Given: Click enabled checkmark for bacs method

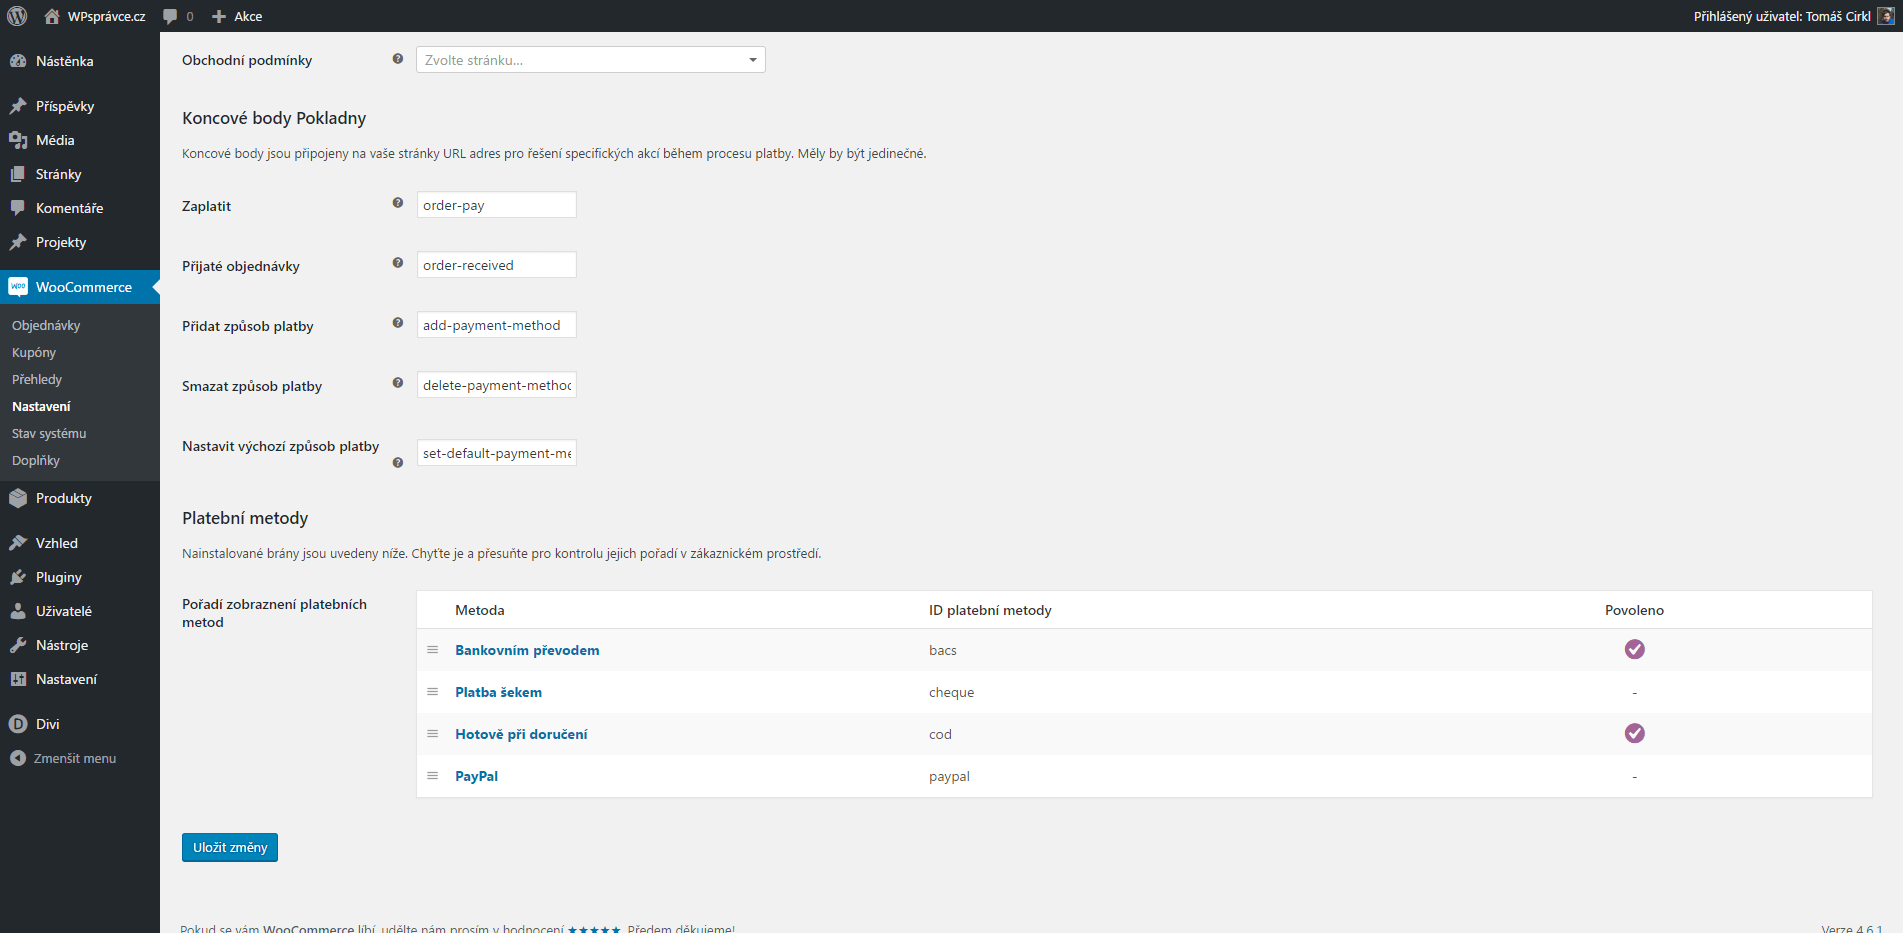Looking at the screenshot, I should tap(1635, 650).
